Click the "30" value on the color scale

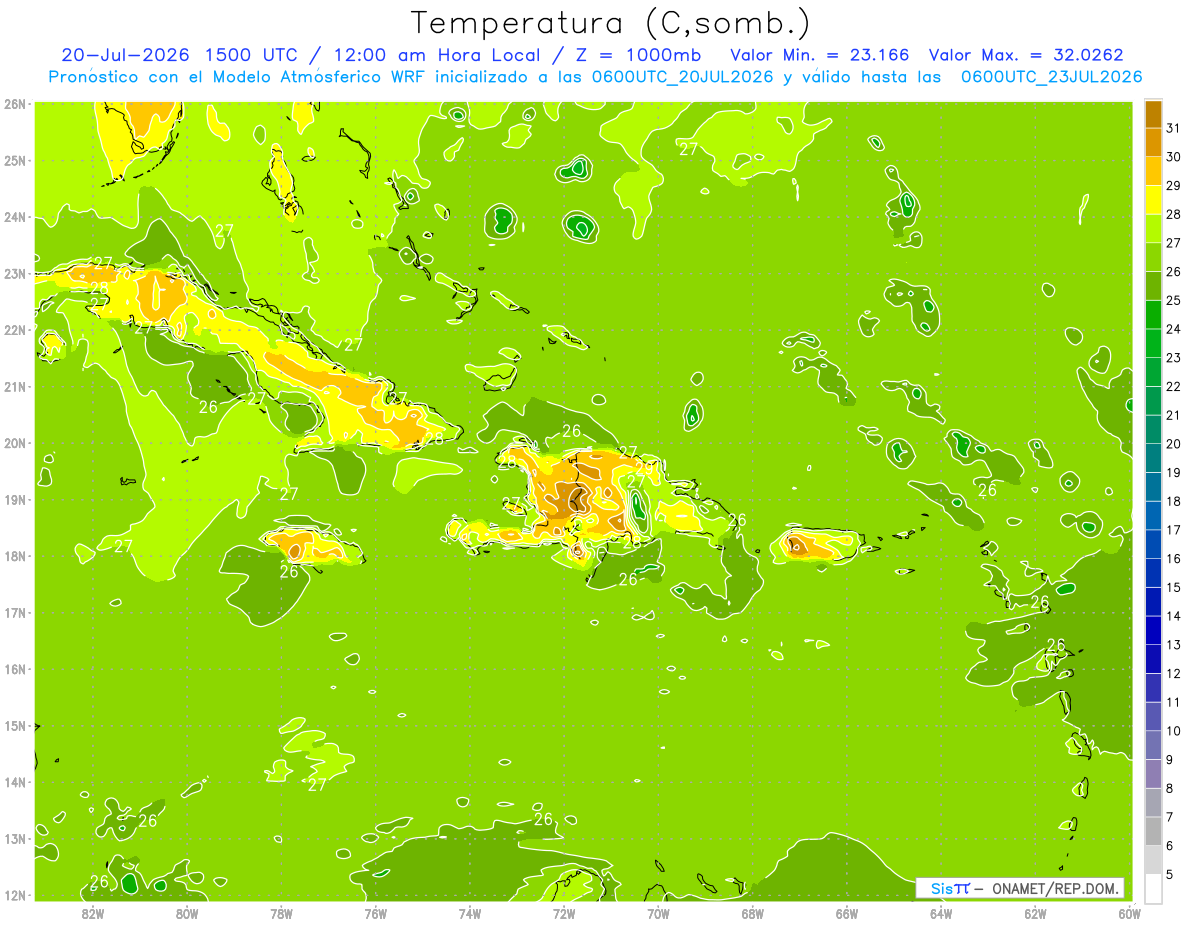point(1173,157)
